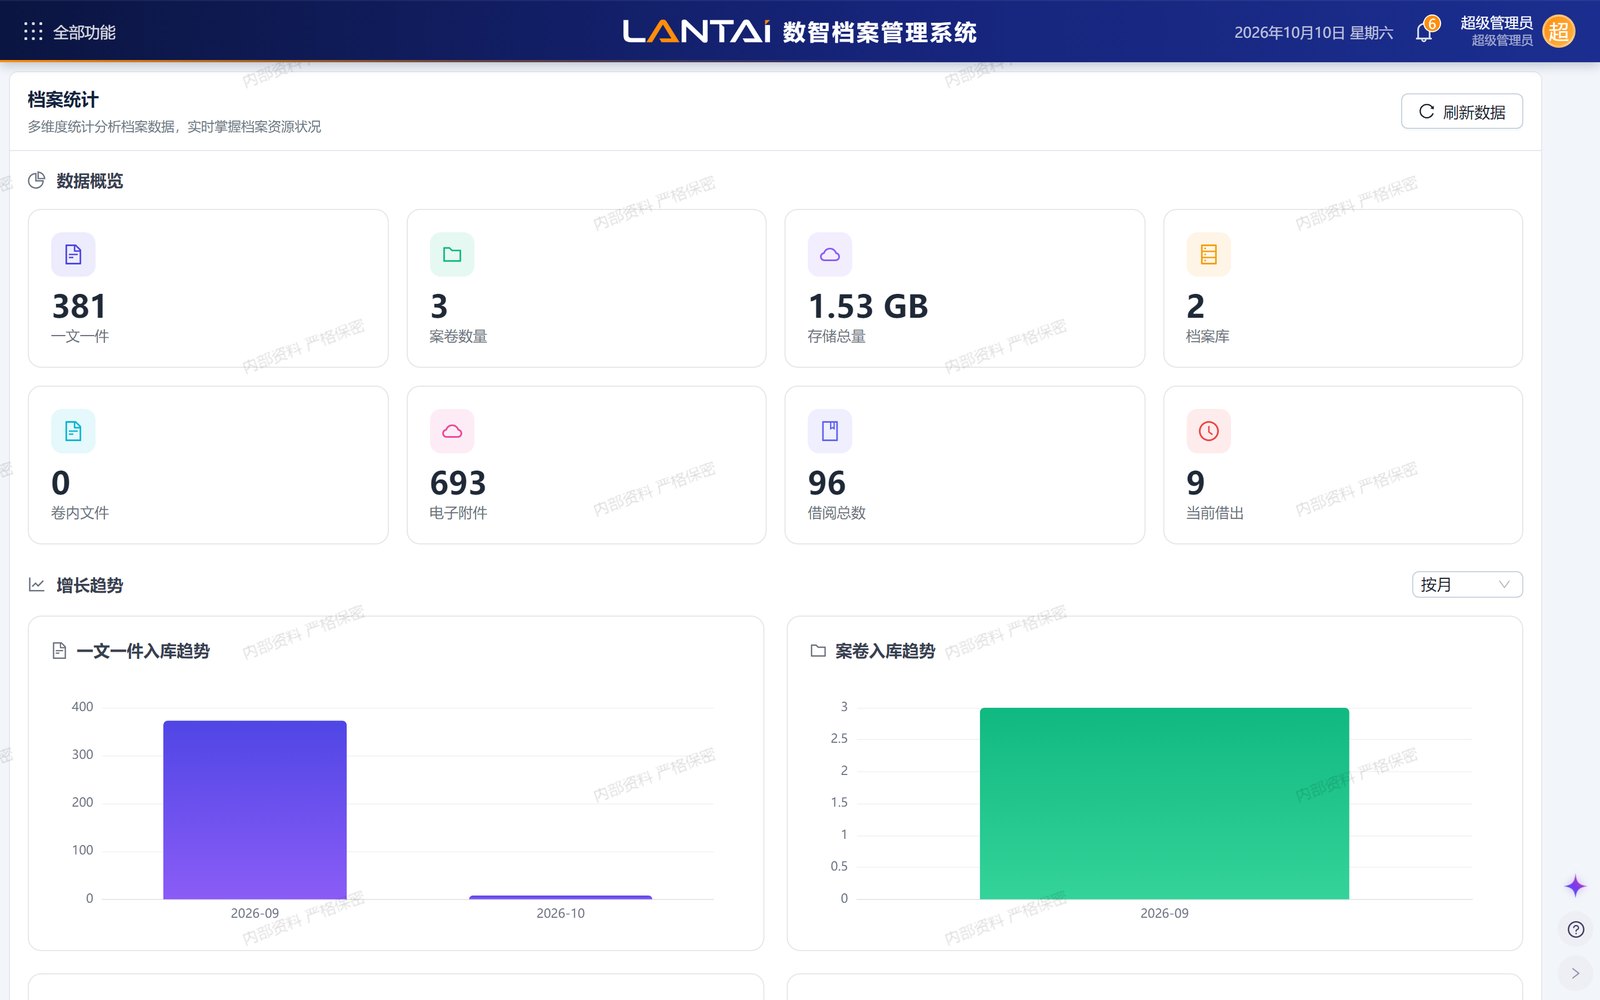Click the 693 电子附件 count

pyautogui.click(x=458, y=483)
